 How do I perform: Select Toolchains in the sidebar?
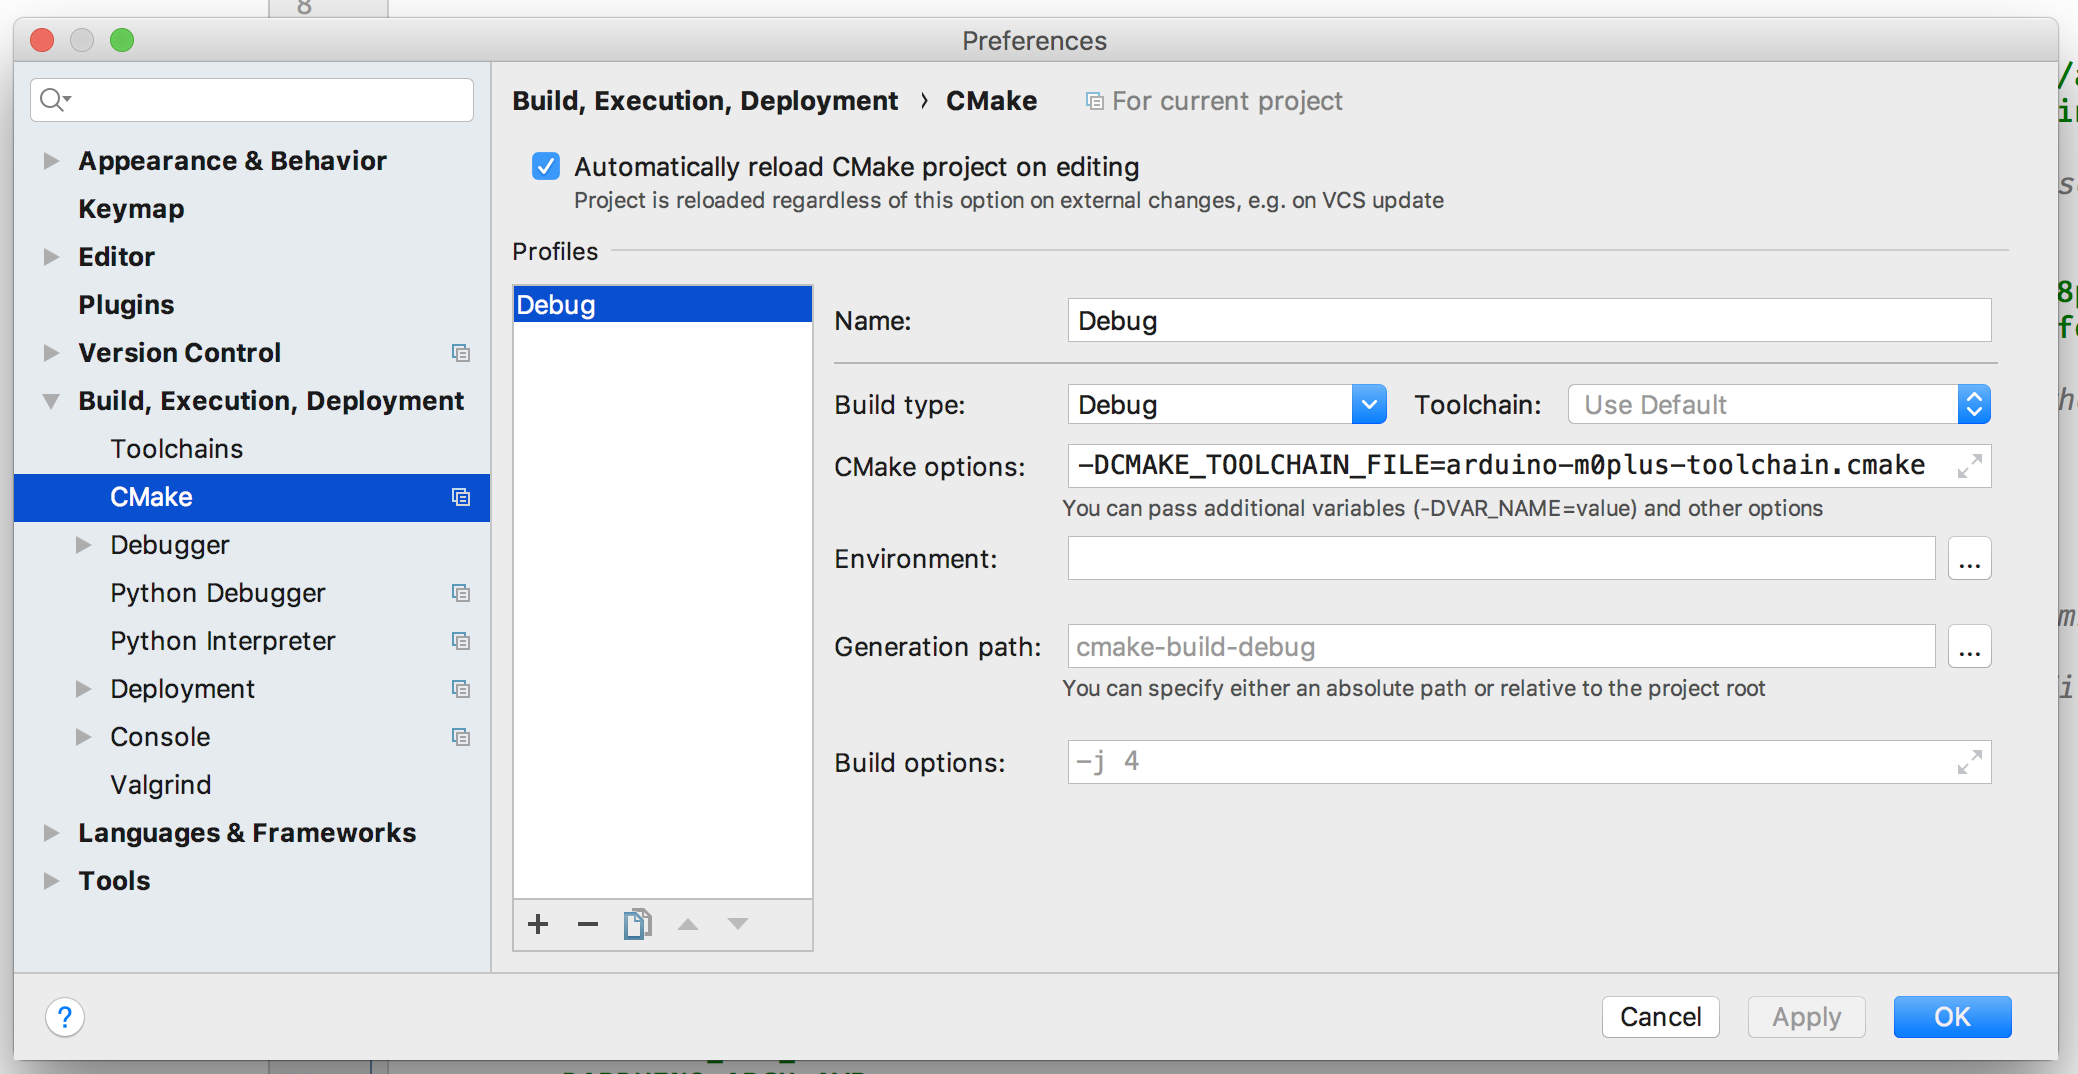click(177, 449)
